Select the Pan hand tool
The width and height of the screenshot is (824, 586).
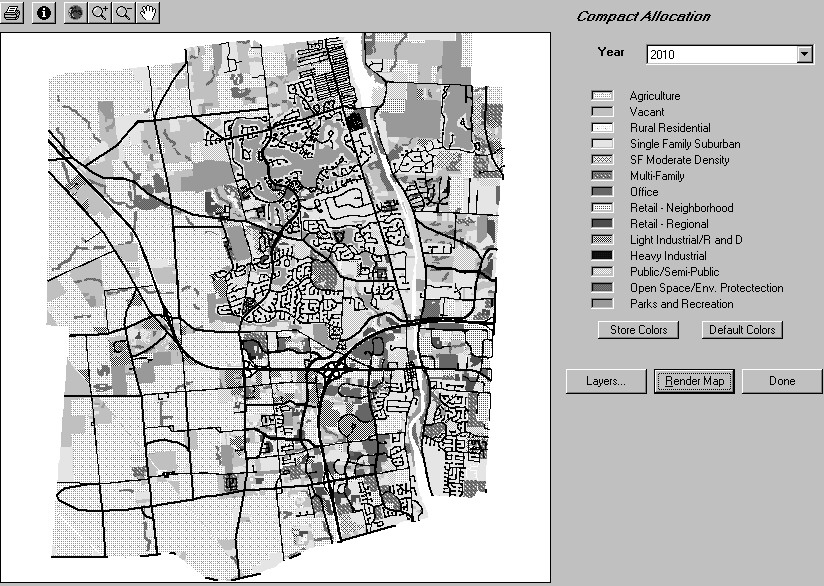148,12
